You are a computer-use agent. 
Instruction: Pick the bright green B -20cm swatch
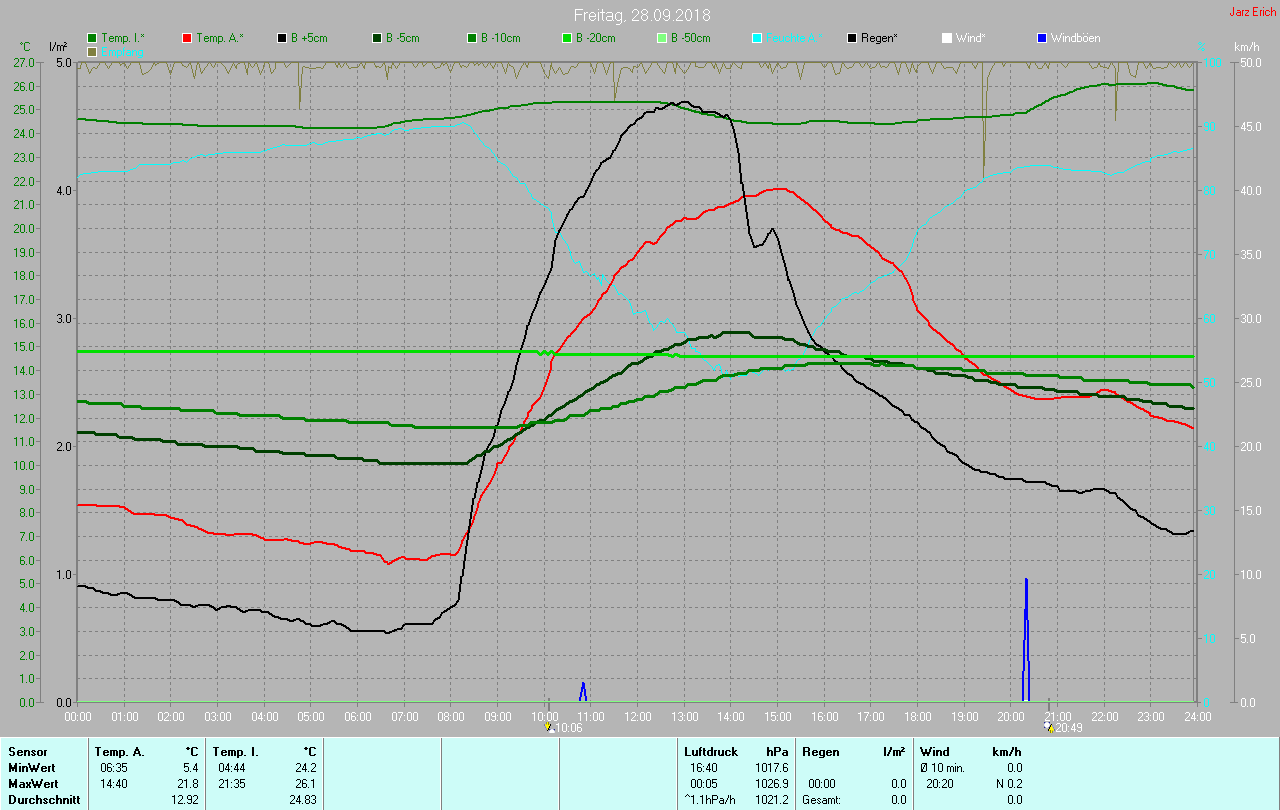point(567,38)
